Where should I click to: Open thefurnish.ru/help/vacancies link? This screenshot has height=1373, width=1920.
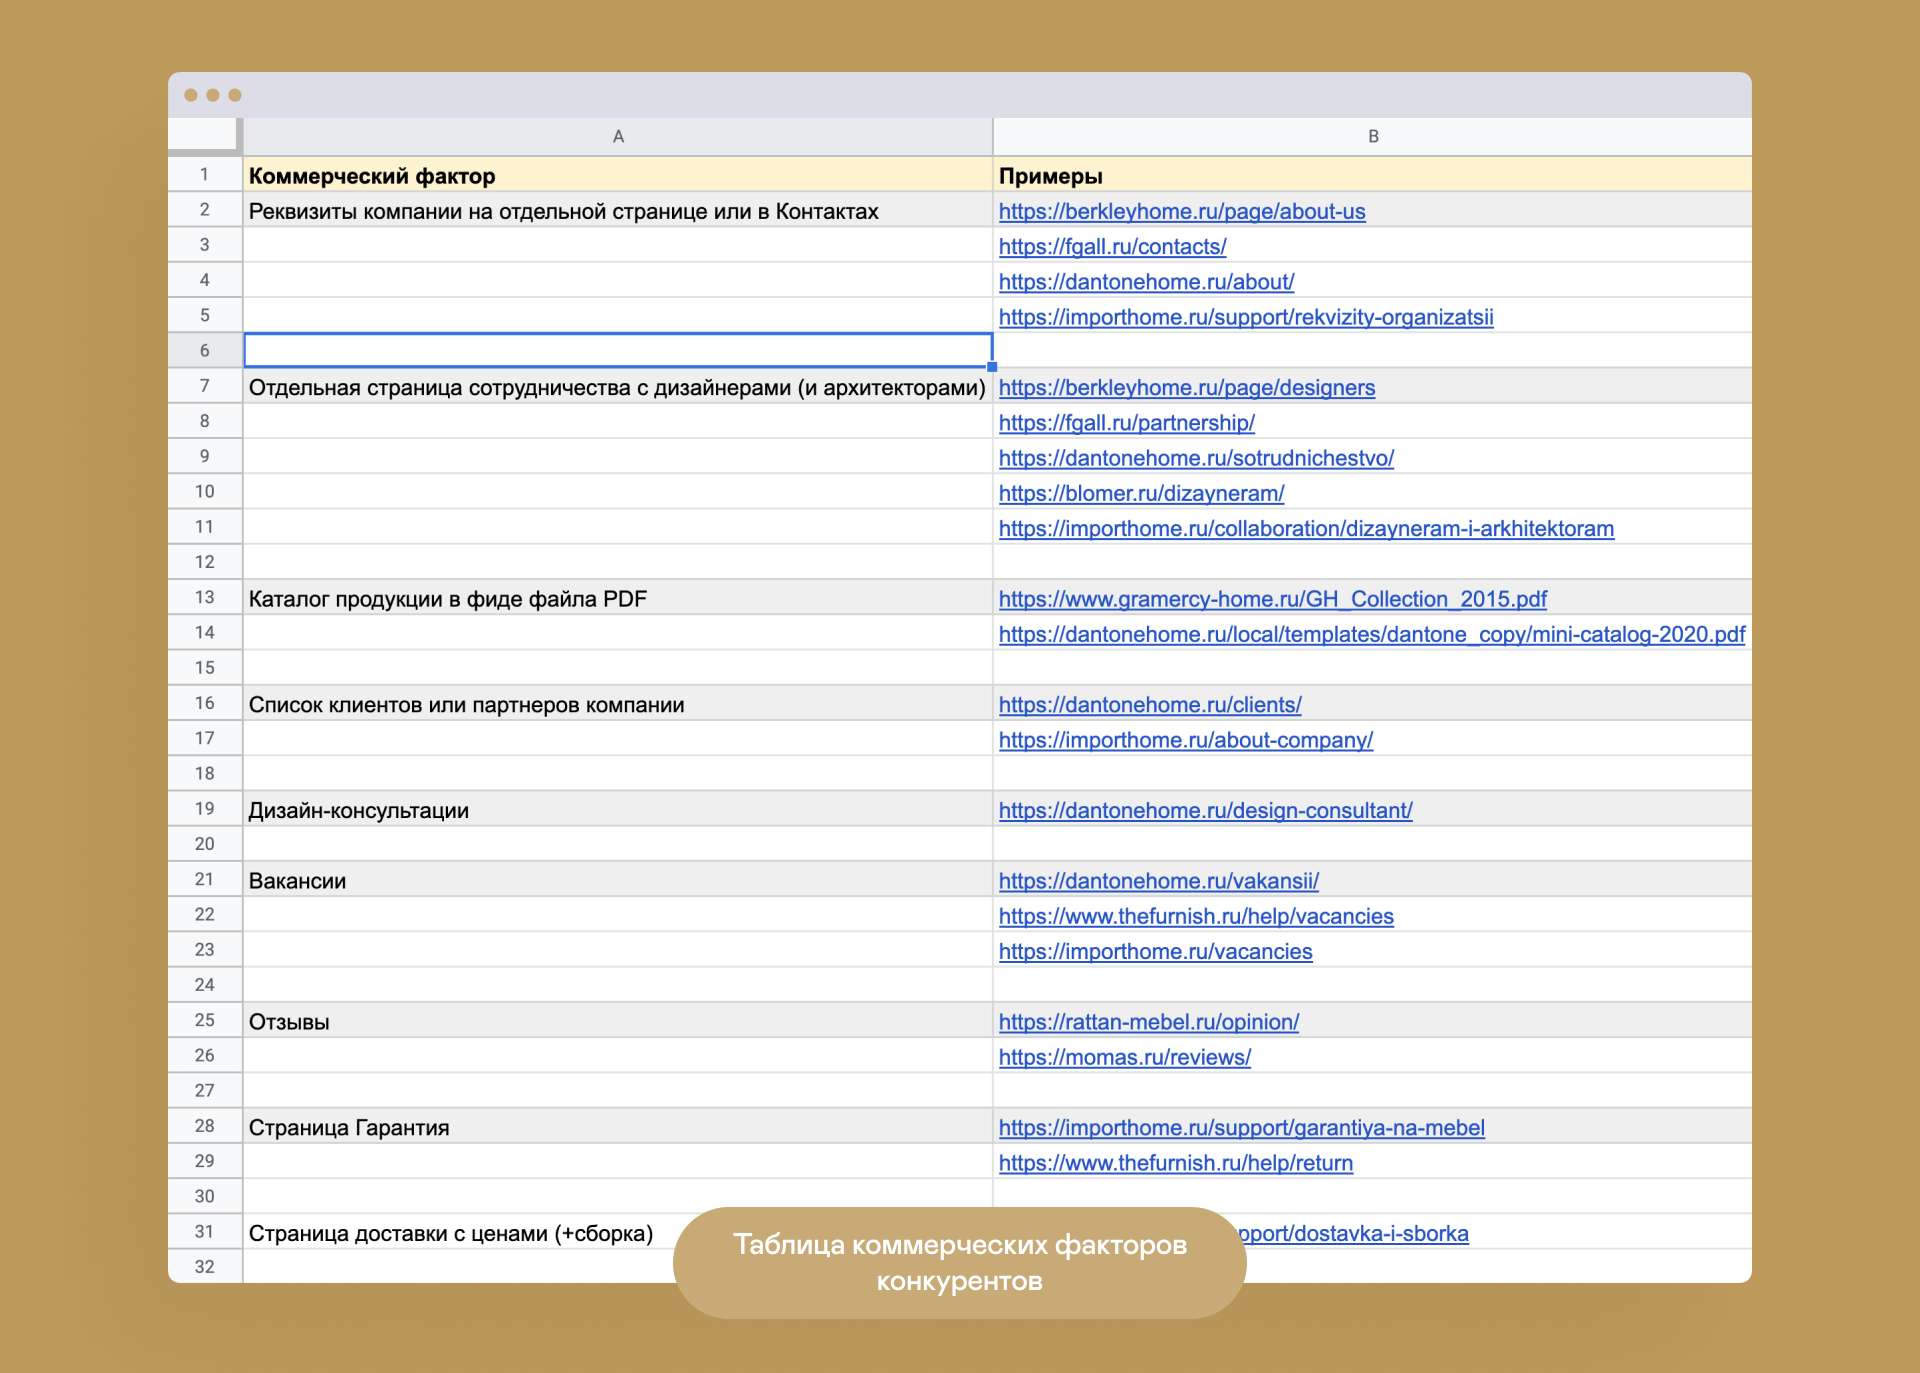[x=1196, y=916]
